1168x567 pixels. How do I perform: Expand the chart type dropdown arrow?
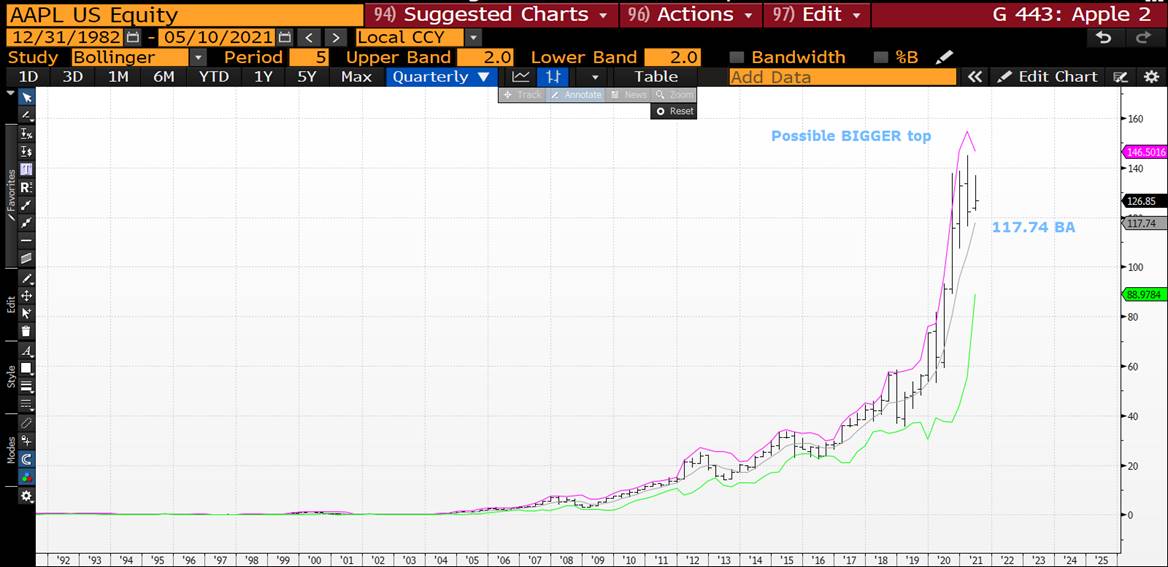click(594, 77)
